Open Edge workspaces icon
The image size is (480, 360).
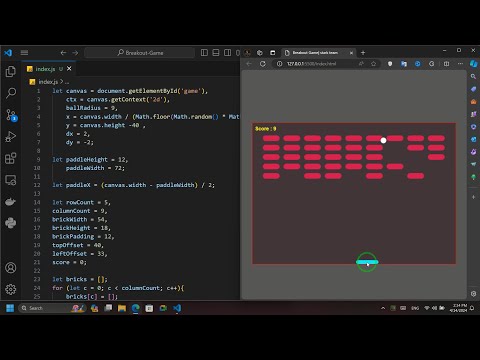click(x=260, y=53)
